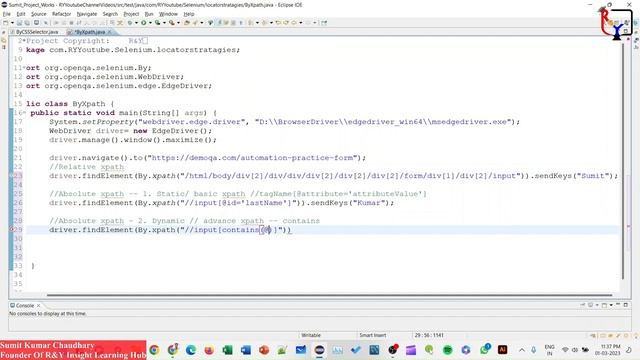Click the Save All toolbar icon
This screenshot has width=640, height=360.
coord(27,23)
